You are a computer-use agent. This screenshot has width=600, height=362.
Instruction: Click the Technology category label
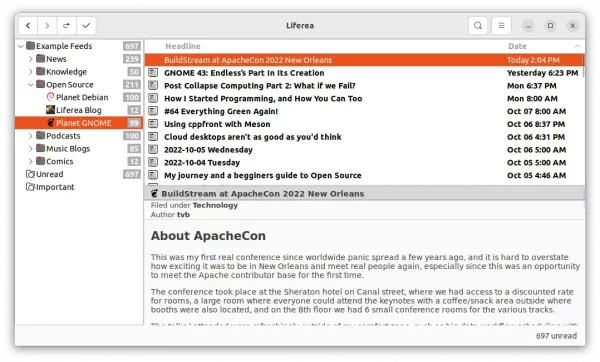[x=215, y=205]
